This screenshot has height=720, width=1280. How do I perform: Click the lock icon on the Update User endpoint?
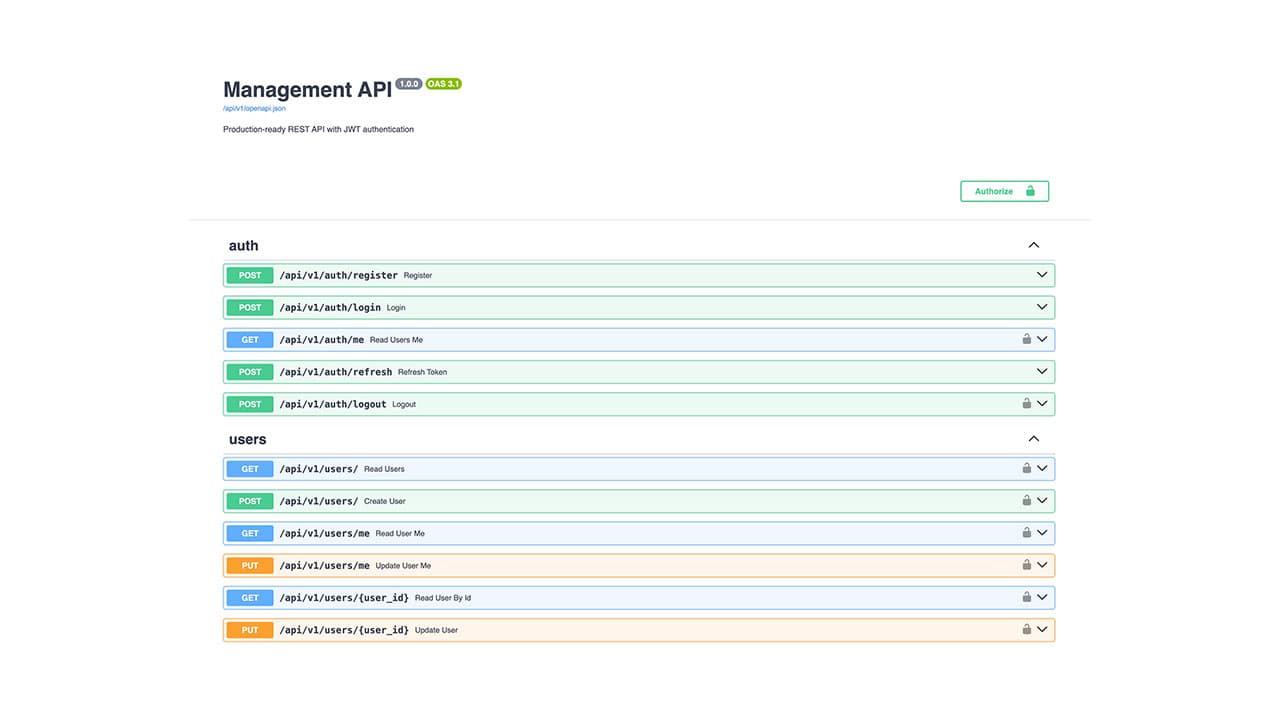[1026, 629]
